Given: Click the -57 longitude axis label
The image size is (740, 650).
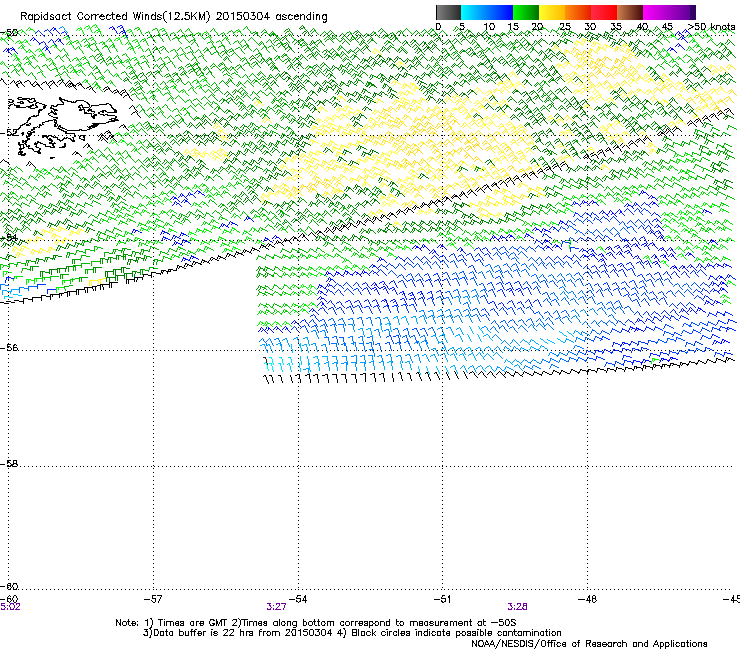Looking at the screenshot, I should click(x=153, y=599).
